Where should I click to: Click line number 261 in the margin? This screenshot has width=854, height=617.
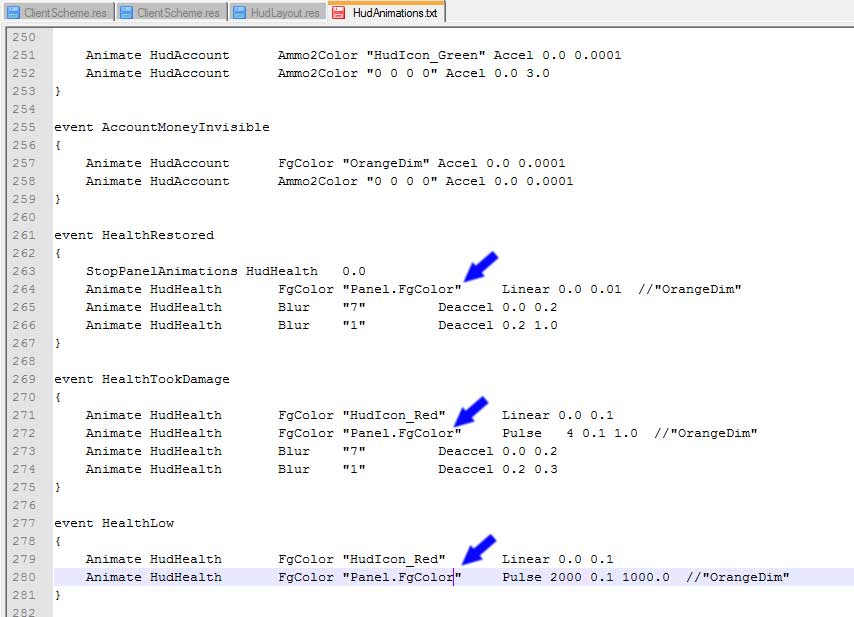point(22,235)
